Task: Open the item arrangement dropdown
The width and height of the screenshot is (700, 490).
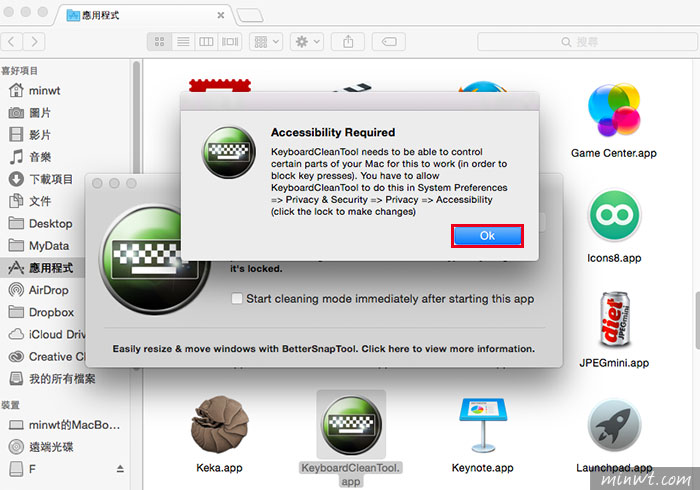Action: coord(266,42)
